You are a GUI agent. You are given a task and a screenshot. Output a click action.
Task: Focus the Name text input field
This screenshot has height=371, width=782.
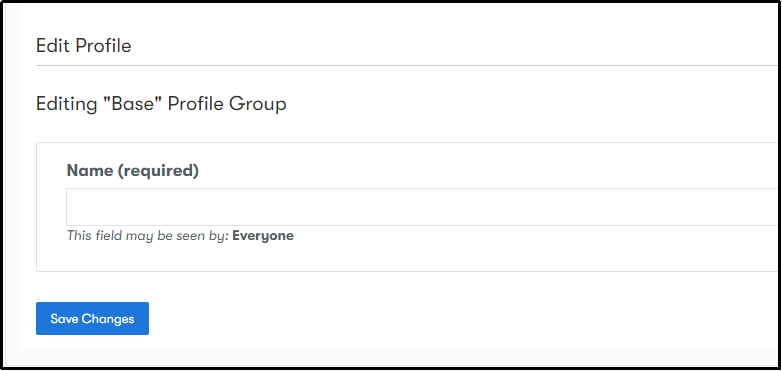click(422, 207)
